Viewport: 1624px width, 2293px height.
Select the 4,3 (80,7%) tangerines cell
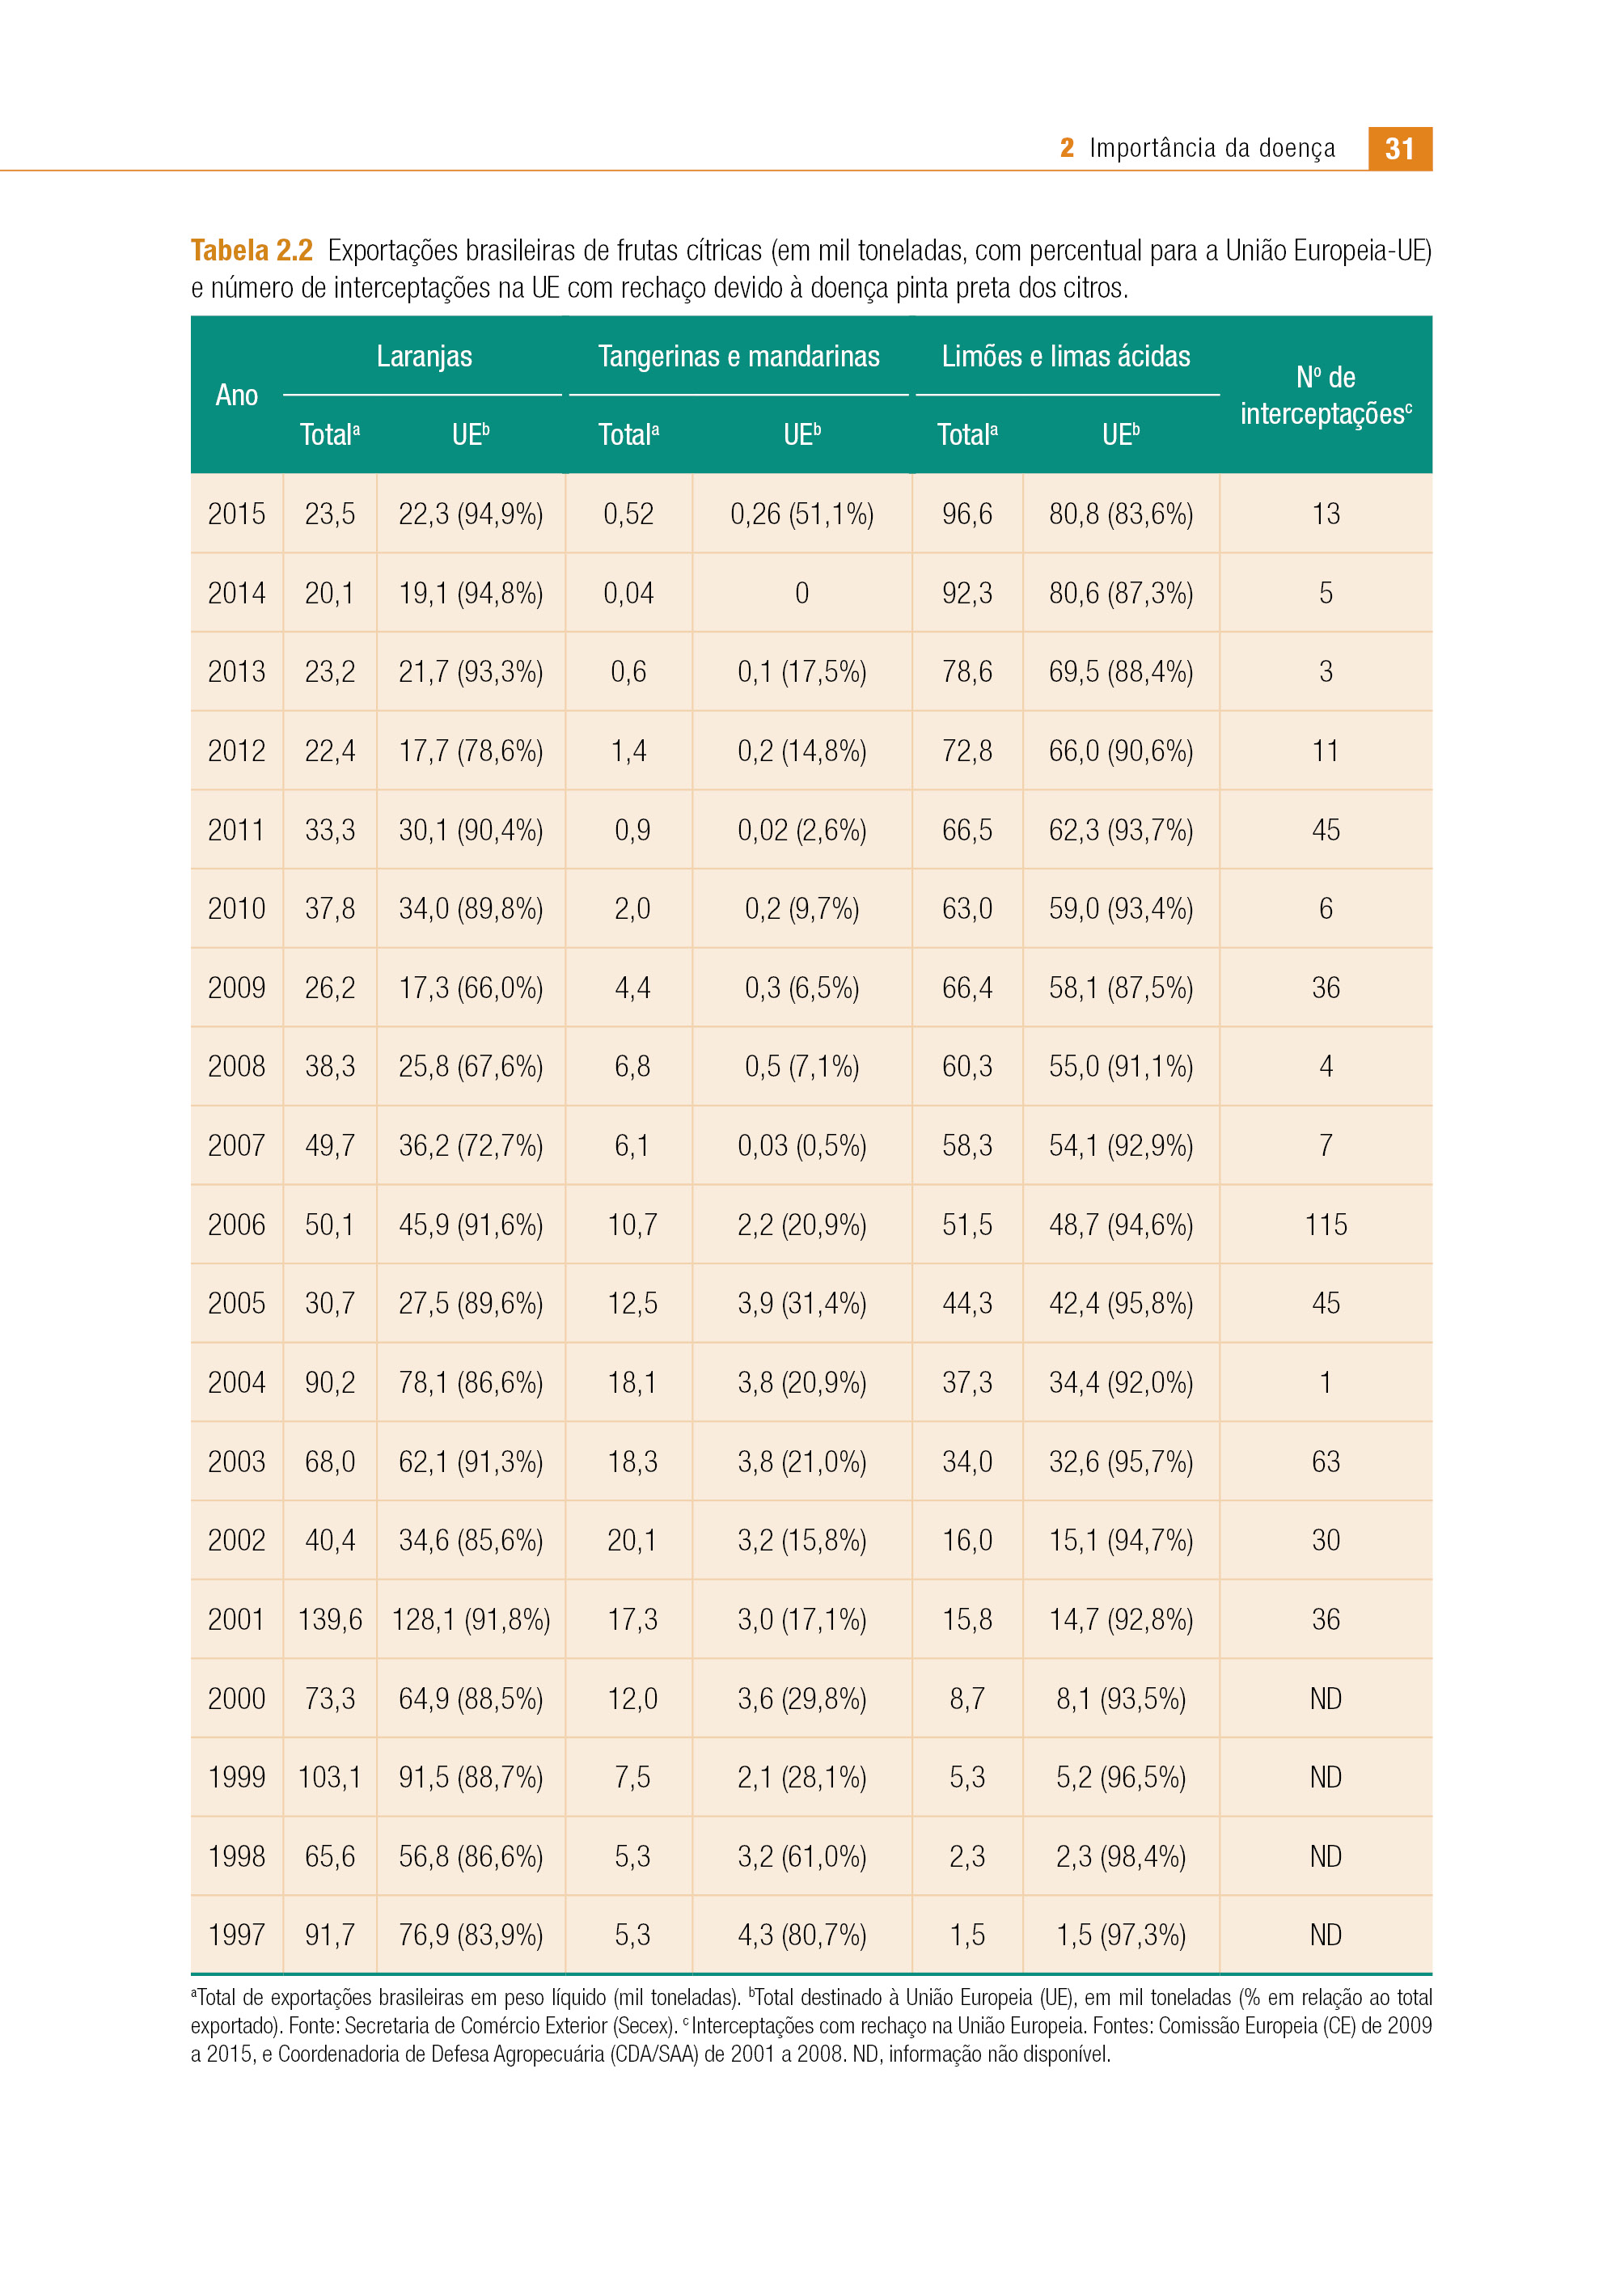802,1935
